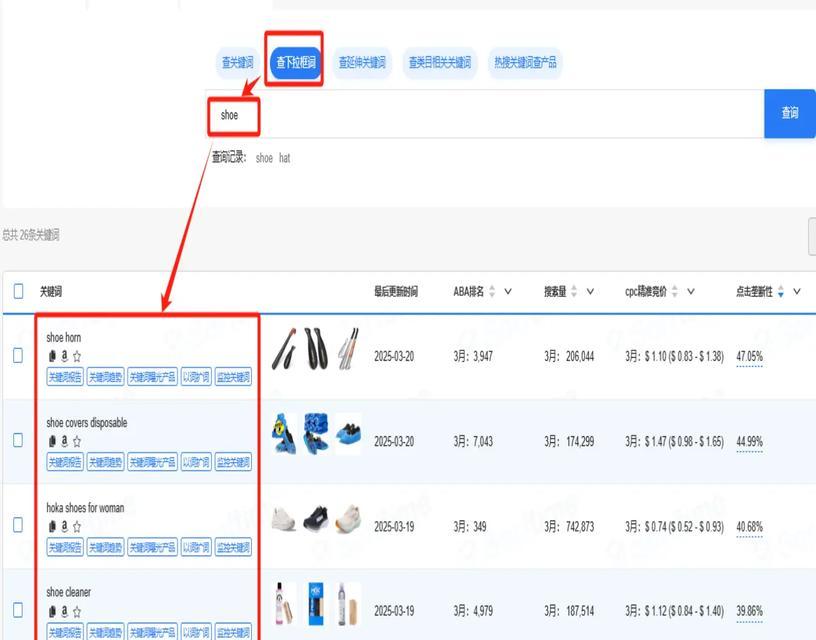
Task: Open the 热搜关键词查产品 tab
Action: pos(525,63)
